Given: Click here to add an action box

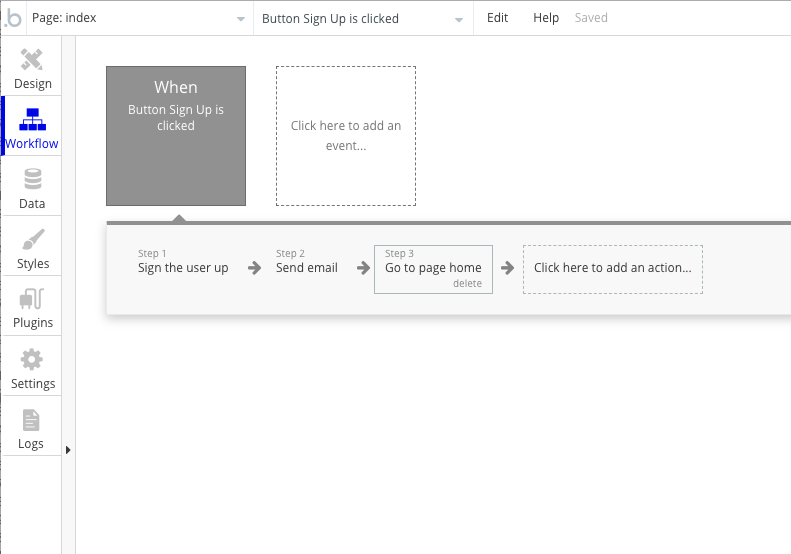Looking at the screenshot, I should point(613,269).
